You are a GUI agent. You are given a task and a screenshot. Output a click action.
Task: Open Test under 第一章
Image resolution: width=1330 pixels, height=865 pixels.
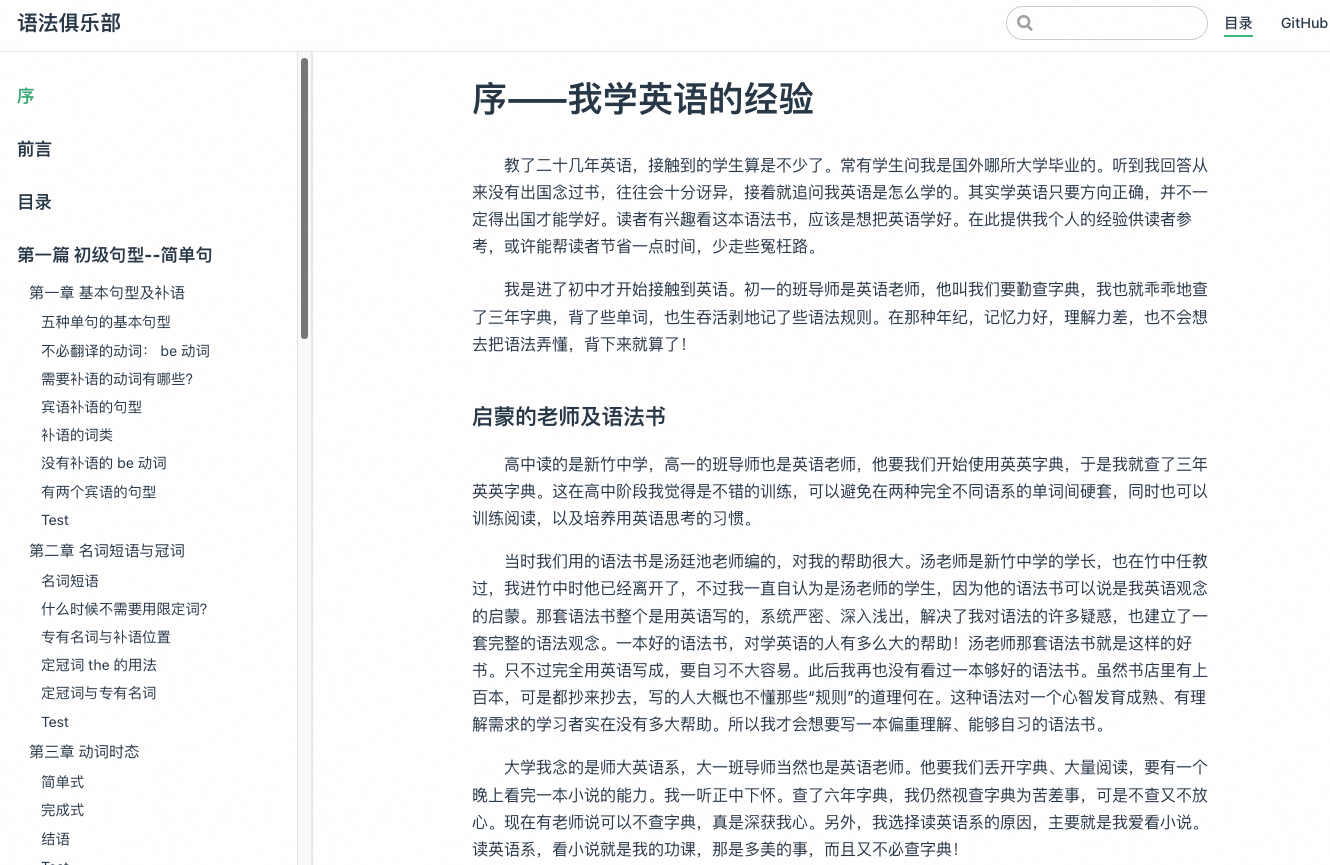coord(55,520)
